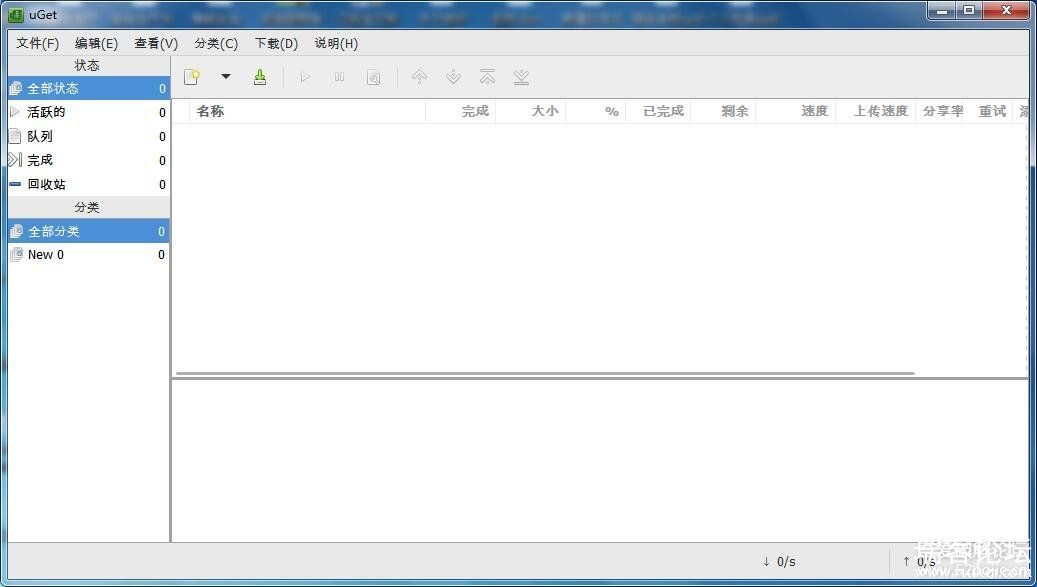Select the 完成 status row
The height and width of the screenshot is (587, 1037).
pos(89,161)
